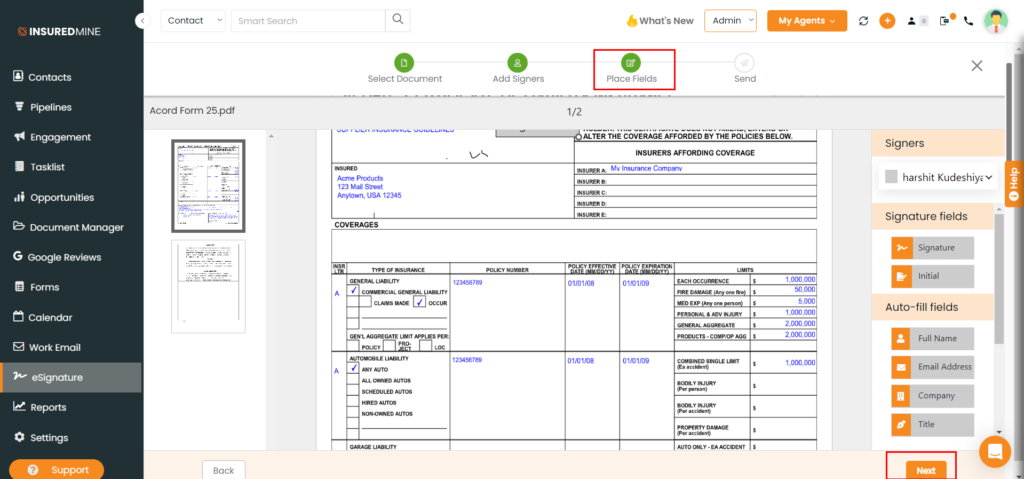The width and height of the screenshot is (1024, 479).
Task: Click the phone call icon
Action: pyautogui.click(x=968, y=21)
